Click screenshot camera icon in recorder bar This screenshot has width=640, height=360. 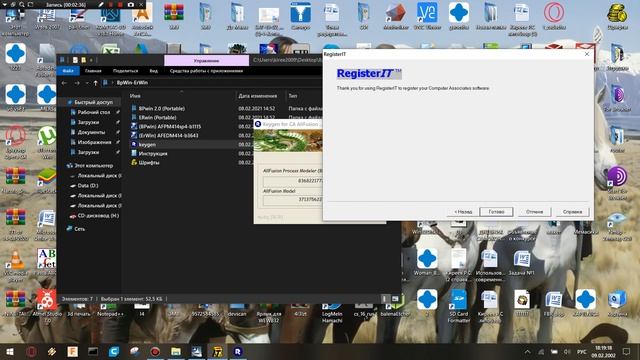tap(131, 4)
